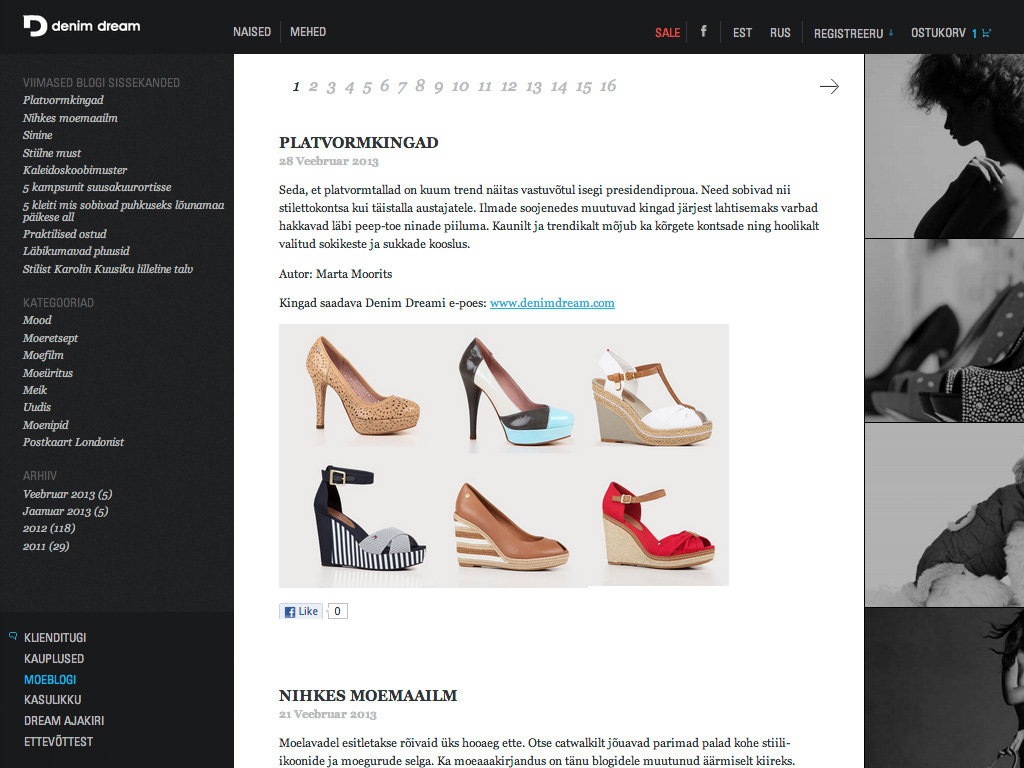Open the SALE section
1024x768 pixels.
pos(667,33)
